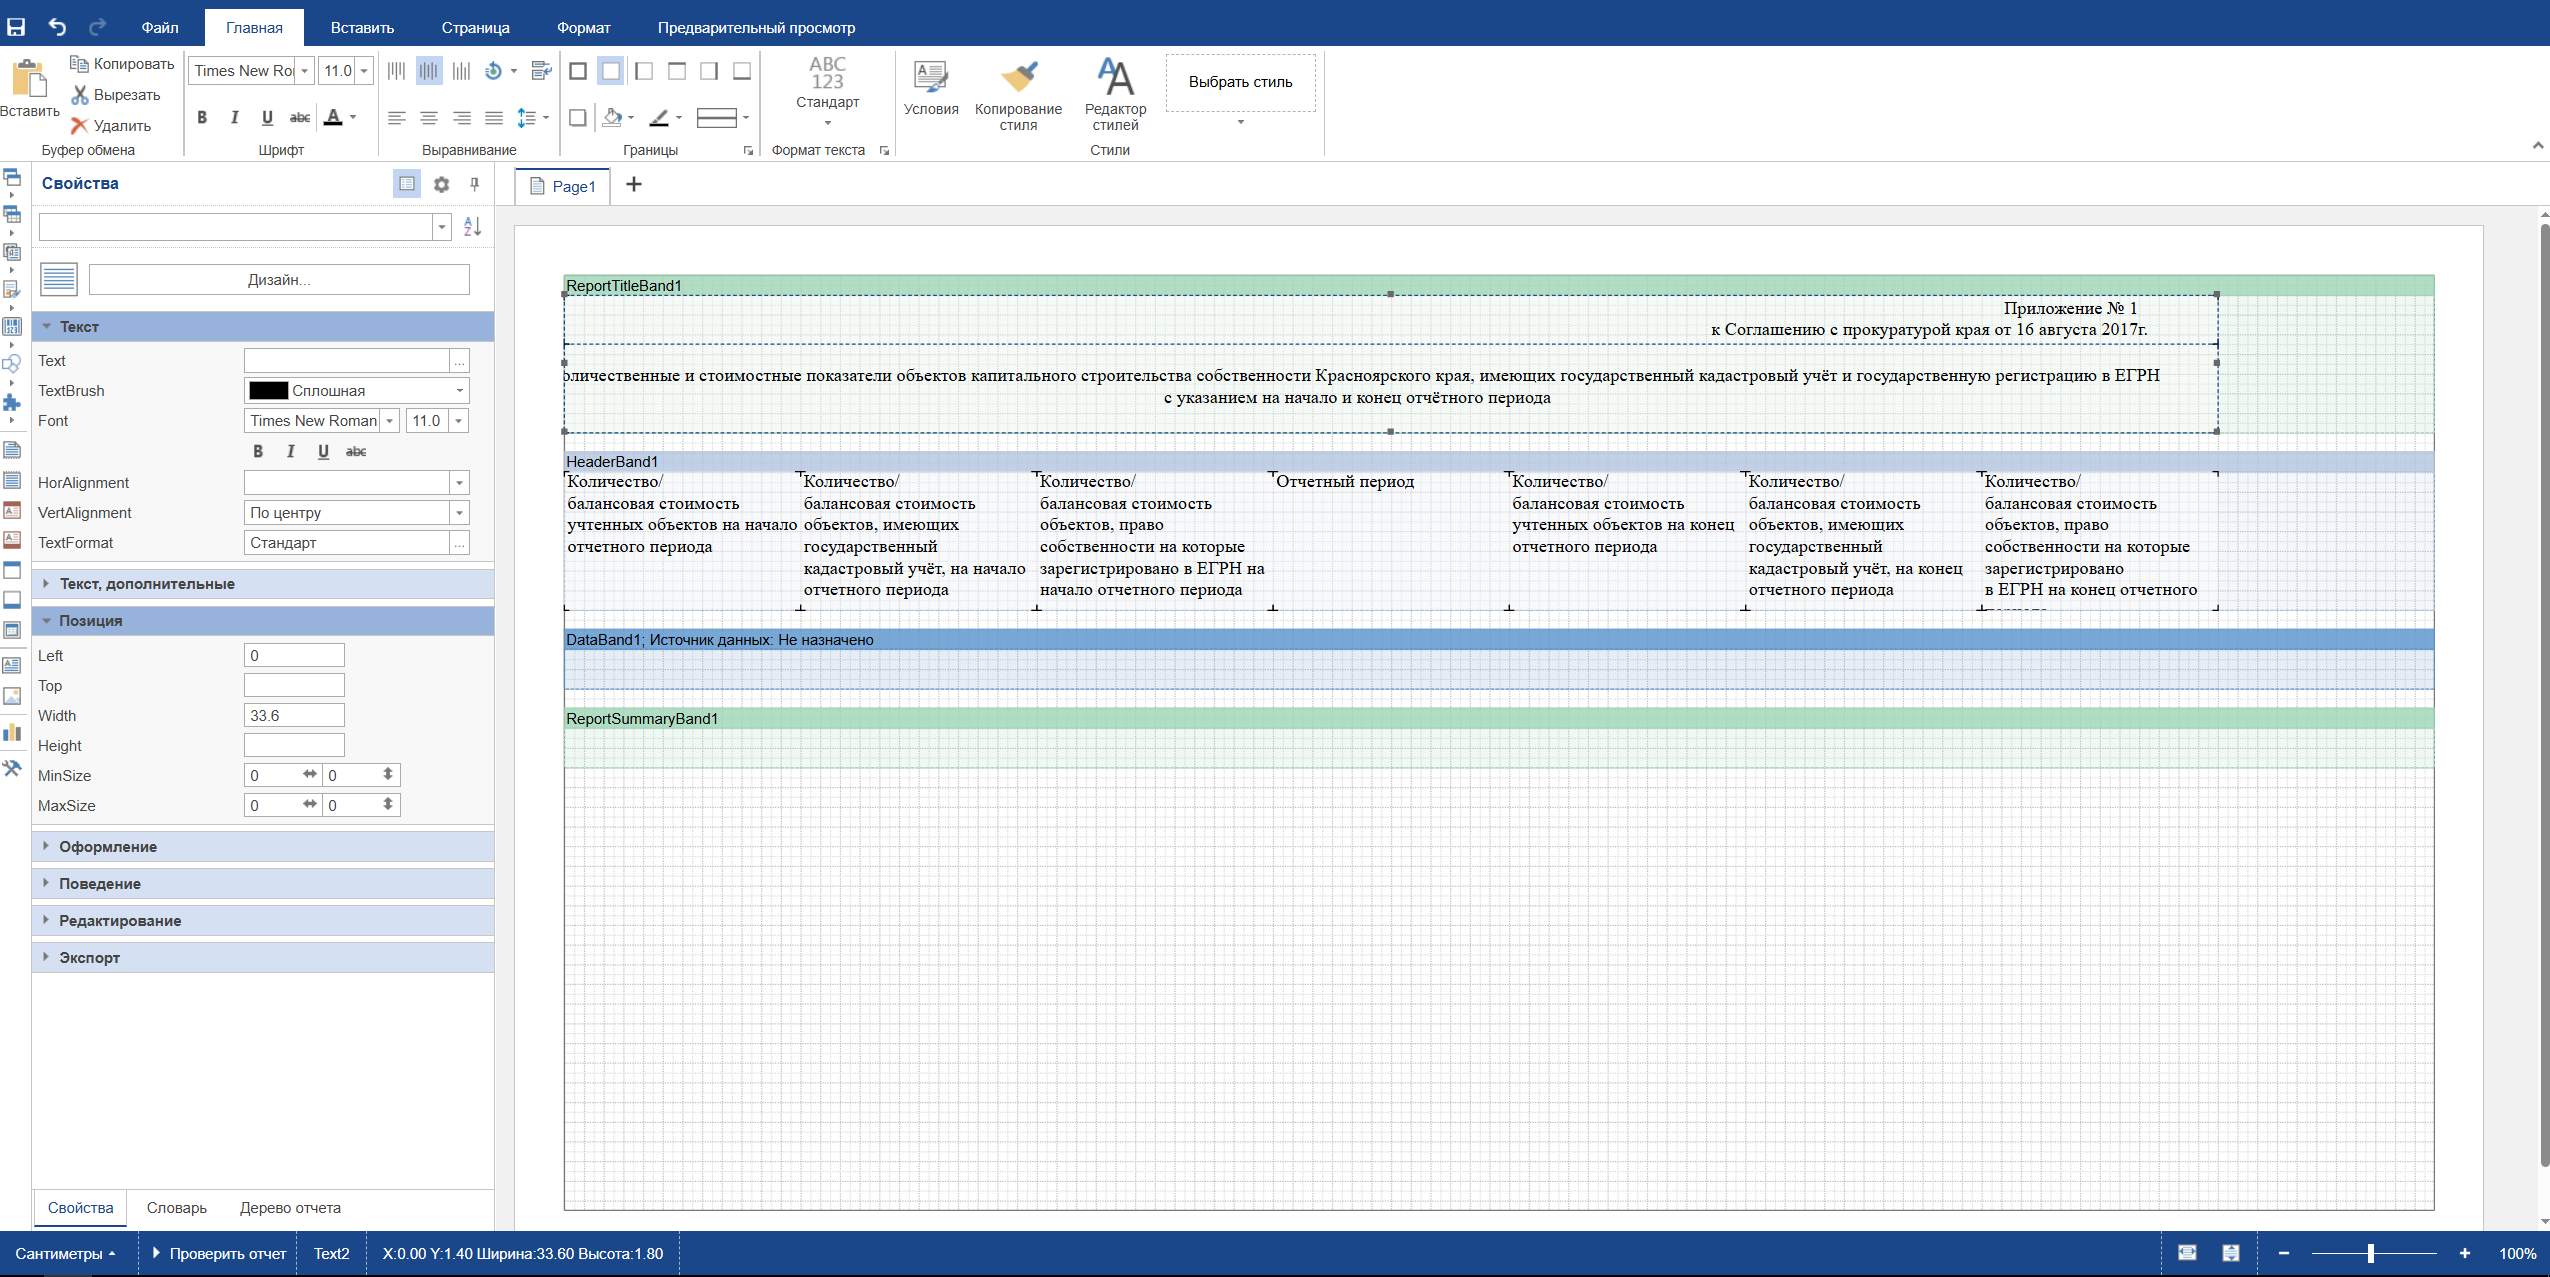This screenshot has height=1277, width=2550.
Task: Open Стандарт text format dropdown
Action: [828, 124]
